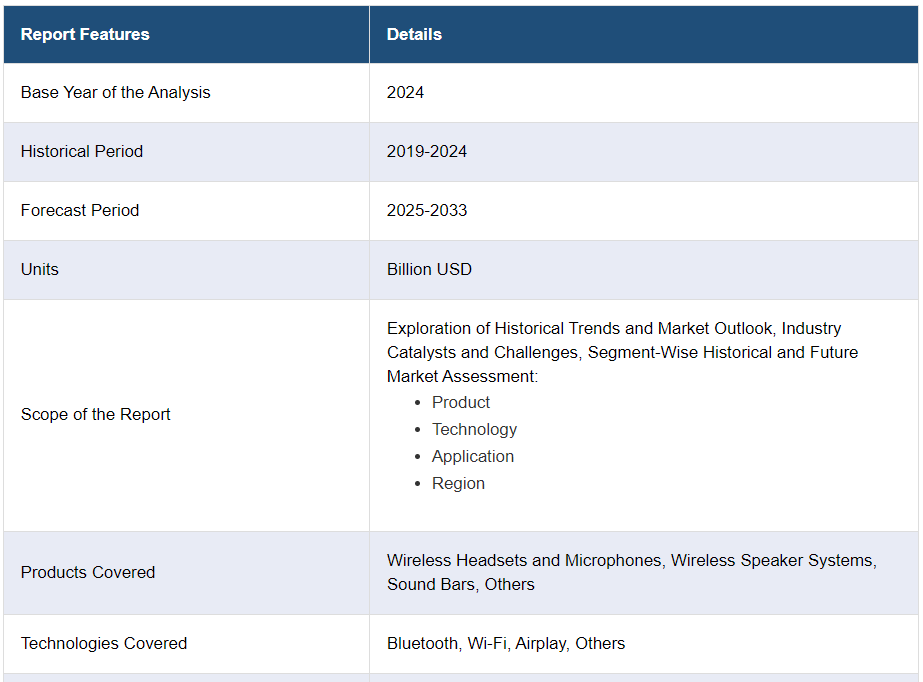This screenshot has width=923, height=682.
Task: Click the 'Region' bullet item
Action: coord(459,483)
